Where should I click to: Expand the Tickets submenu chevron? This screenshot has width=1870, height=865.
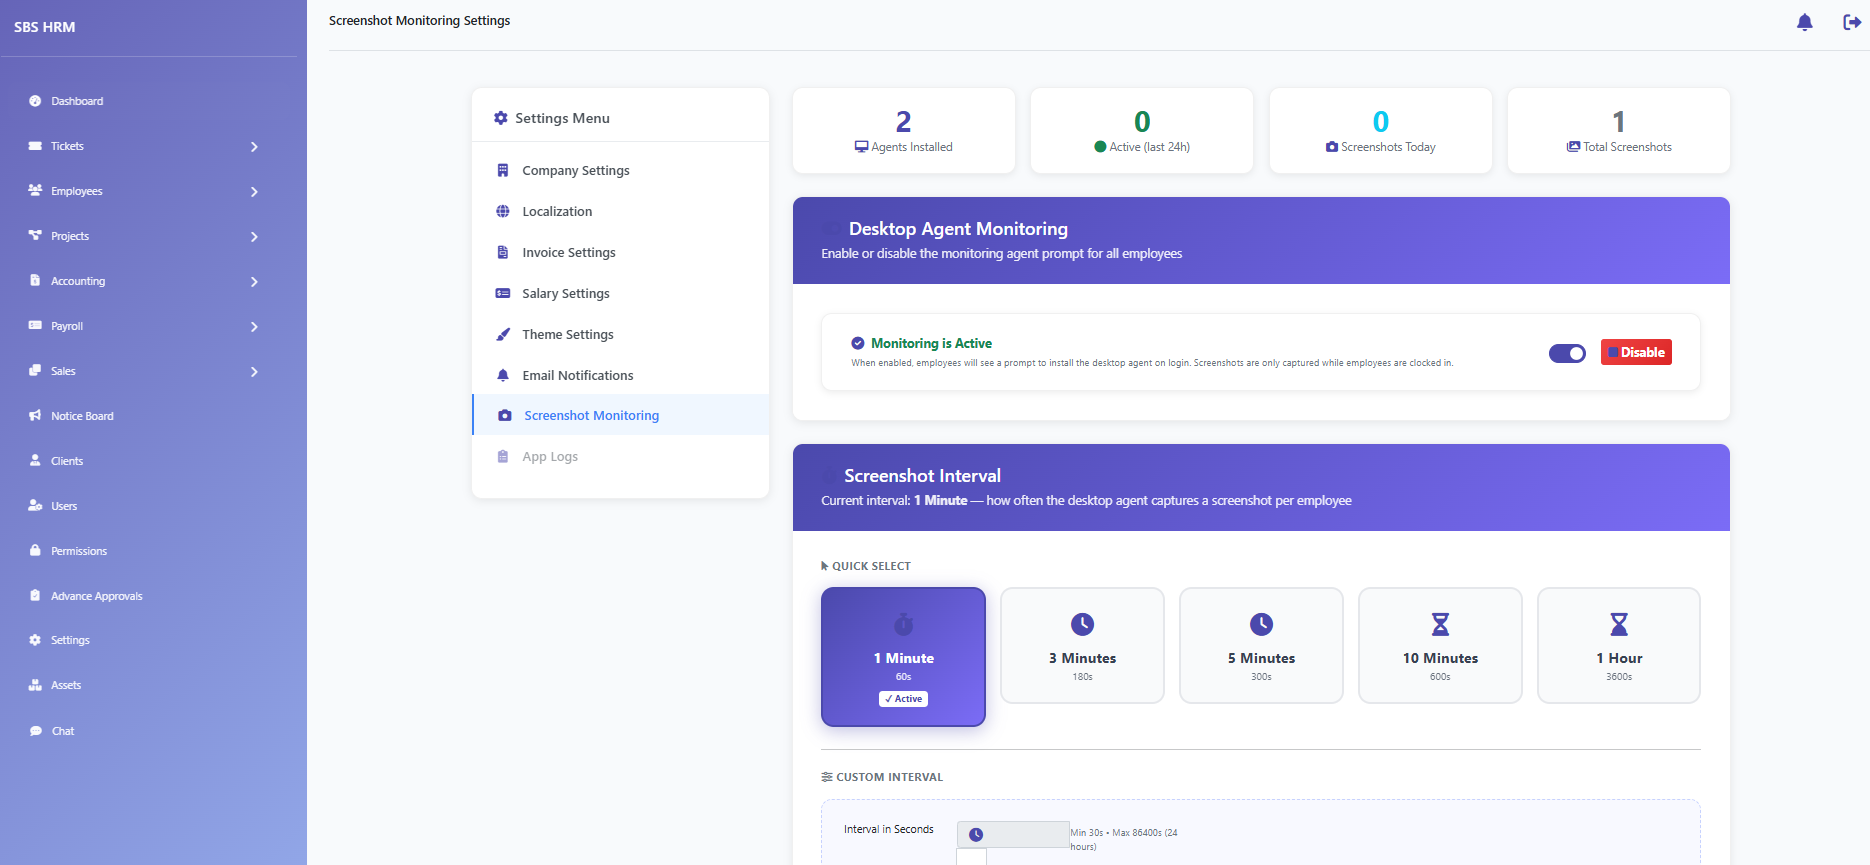pos(254,147)
